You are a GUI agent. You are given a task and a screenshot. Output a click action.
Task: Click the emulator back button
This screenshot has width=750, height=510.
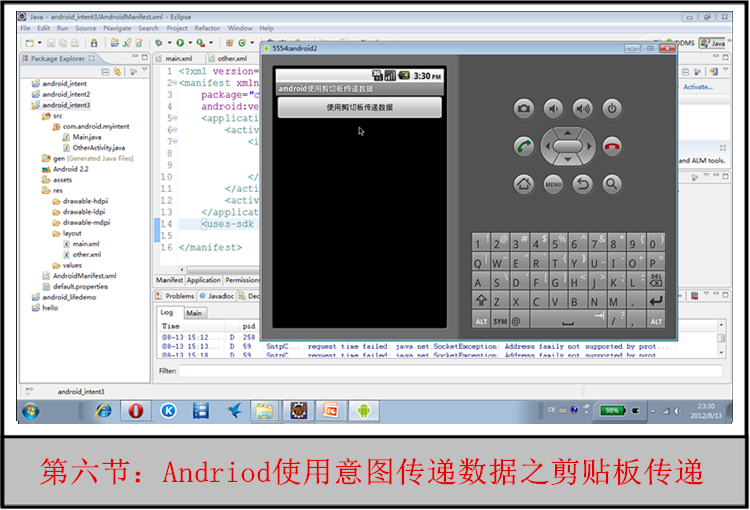pyautogui.click(x=583, y=184)
